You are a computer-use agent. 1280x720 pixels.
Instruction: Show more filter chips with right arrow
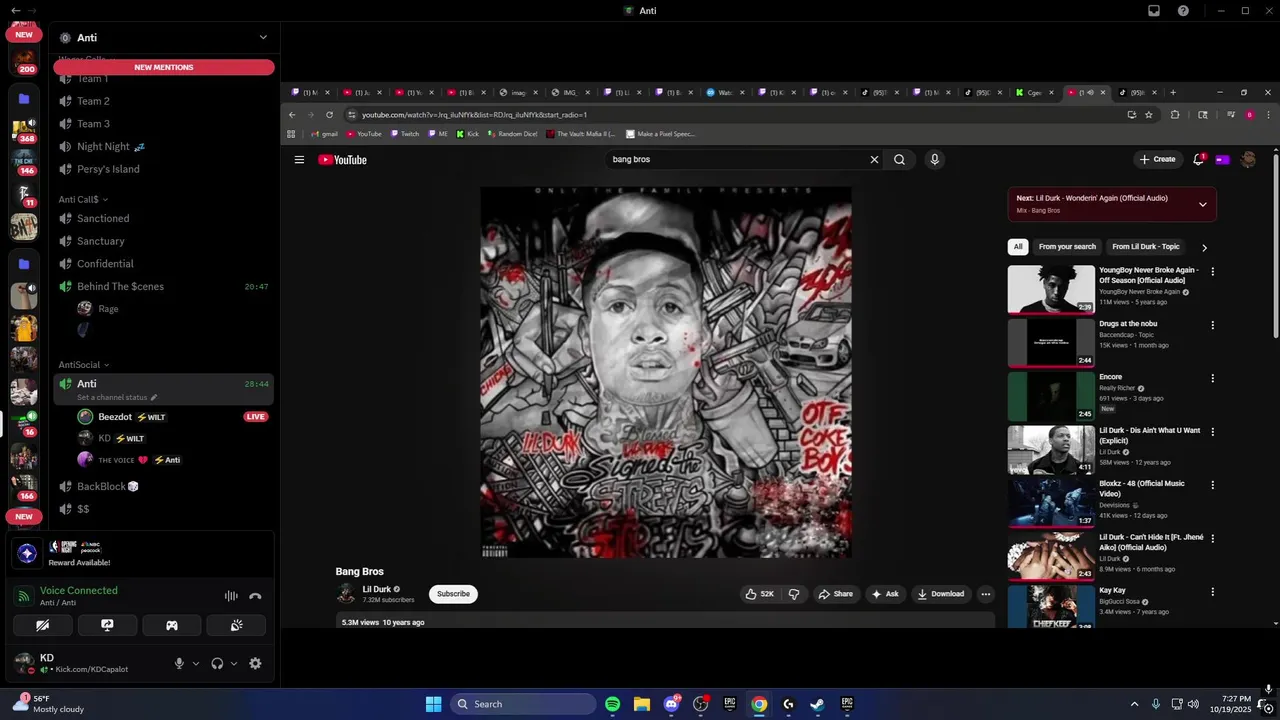click(1204, 248)
